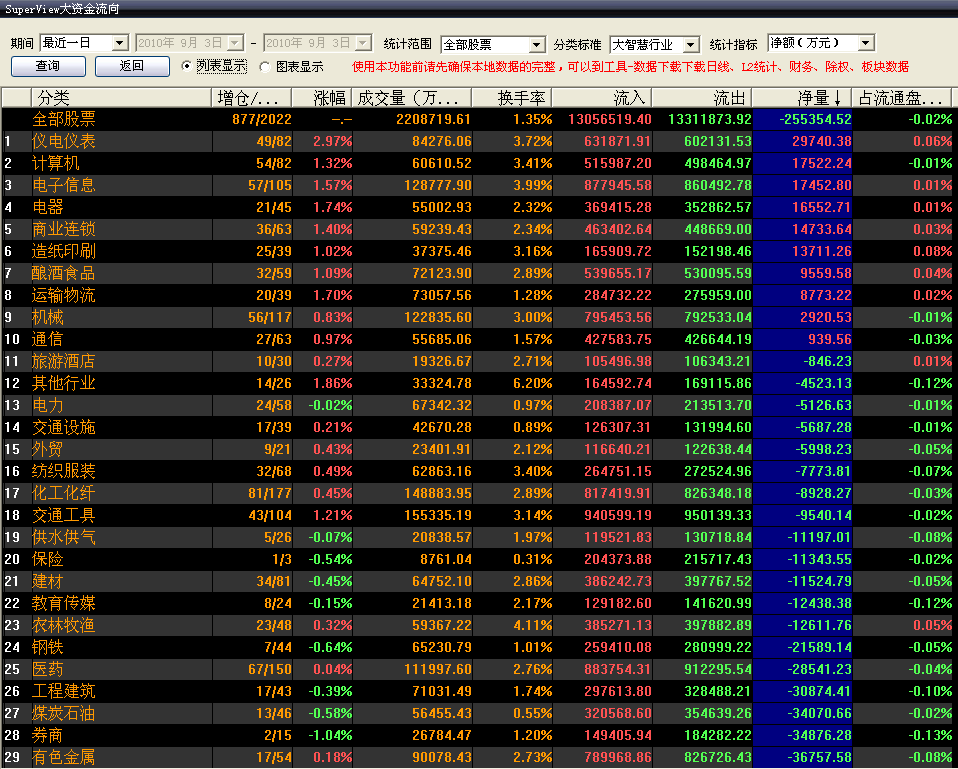Select the 电器 row

tap(478, 208)
